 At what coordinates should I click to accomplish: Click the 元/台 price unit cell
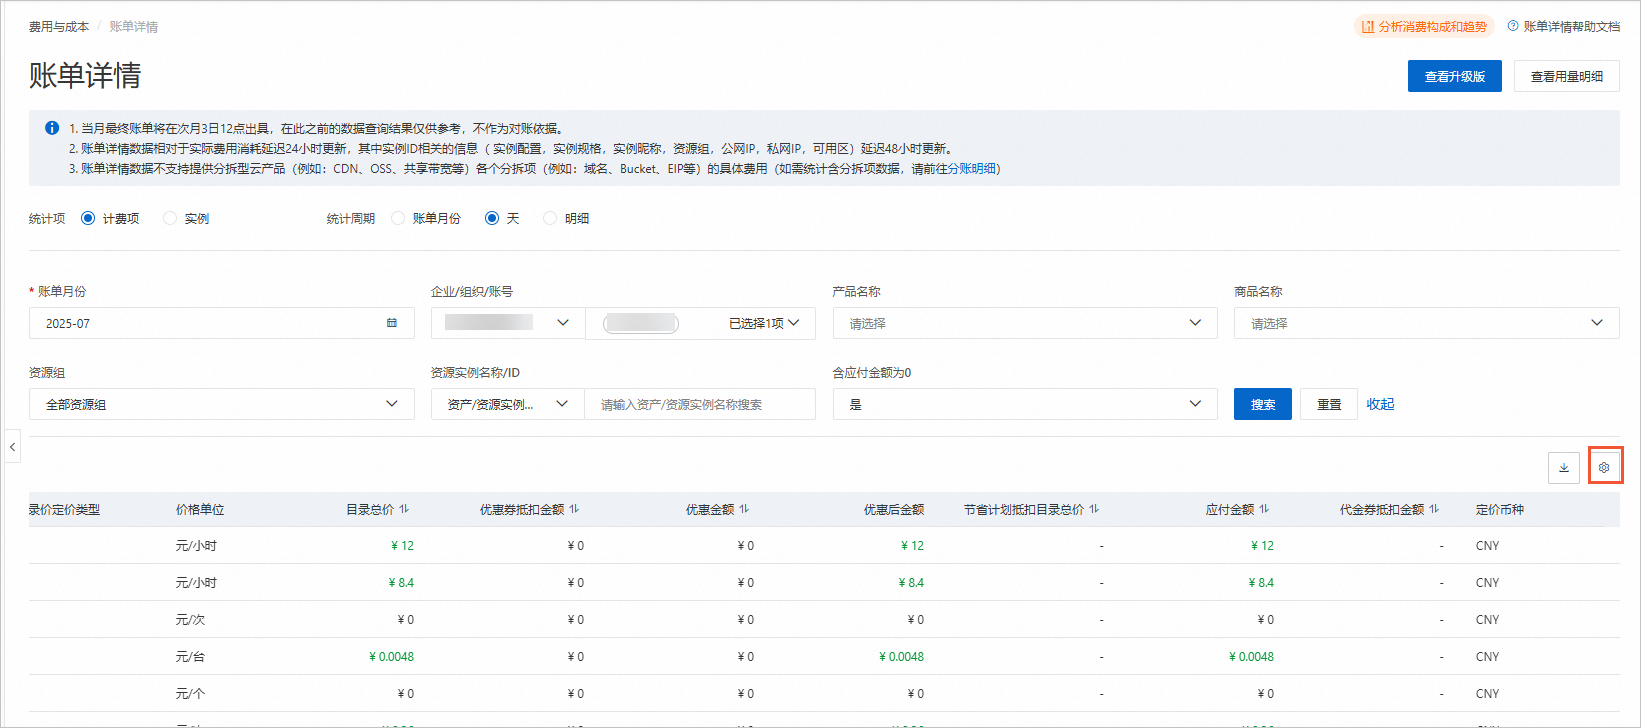click(190, 656)
